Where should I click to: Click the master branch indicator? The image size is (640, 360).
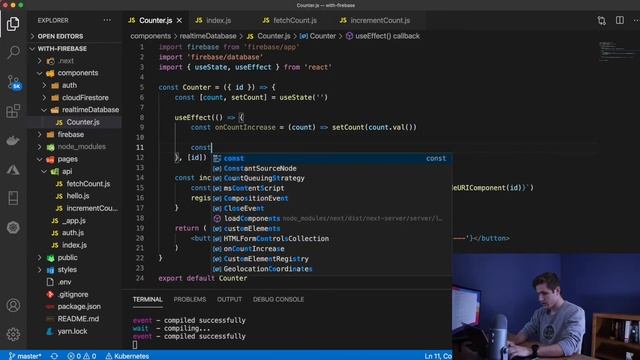point(25,356)
